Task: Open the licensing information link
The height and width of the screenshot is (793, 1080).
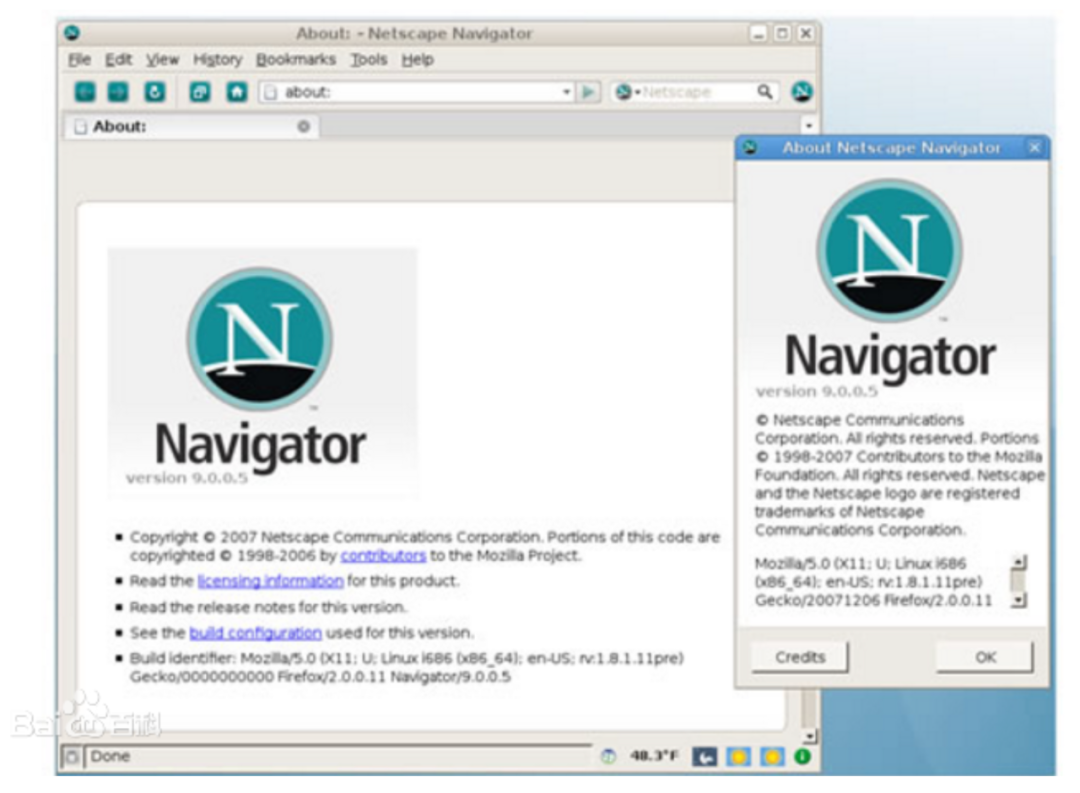Action: pyautogui.click(x=271, y=581)
